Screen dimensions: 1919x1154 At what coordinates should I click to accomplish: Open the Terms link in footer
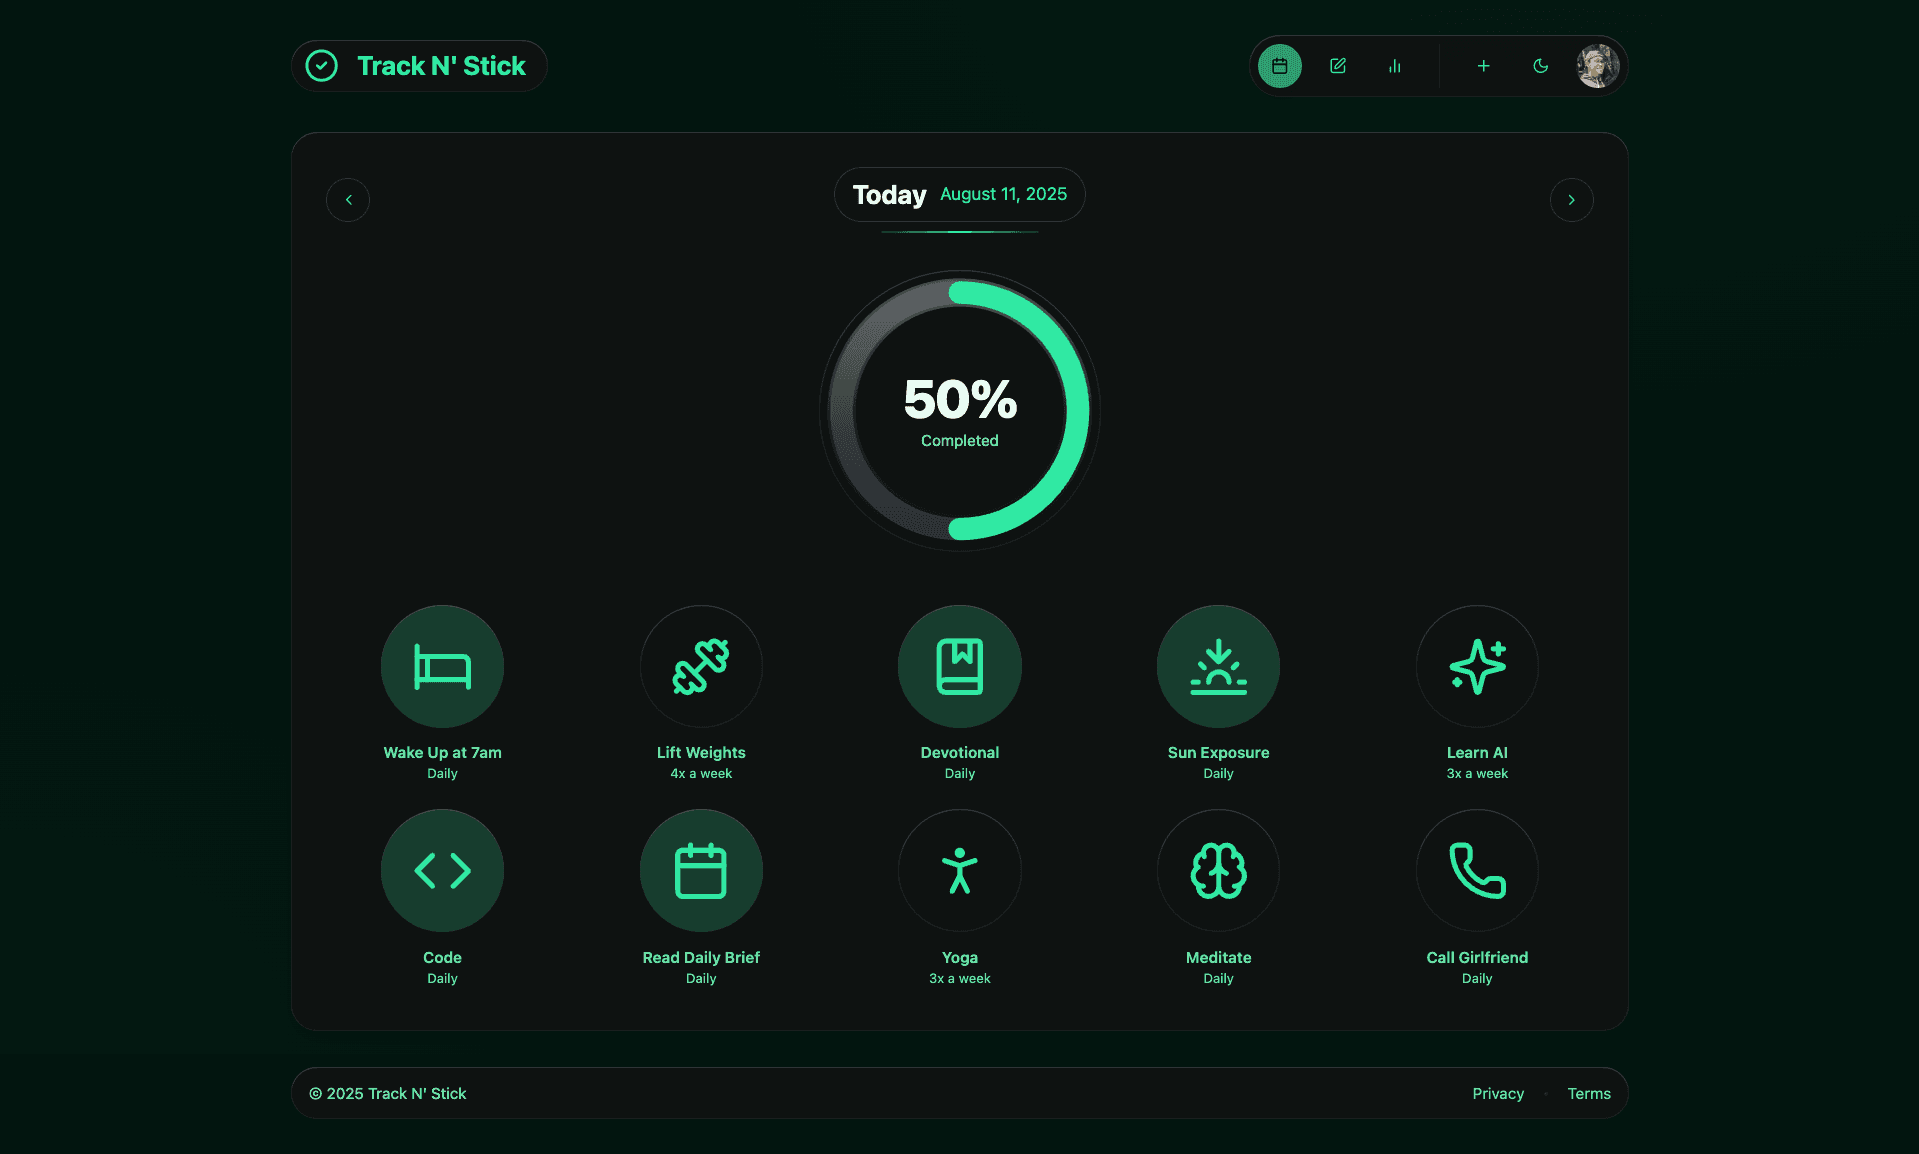[1588, 1093]
